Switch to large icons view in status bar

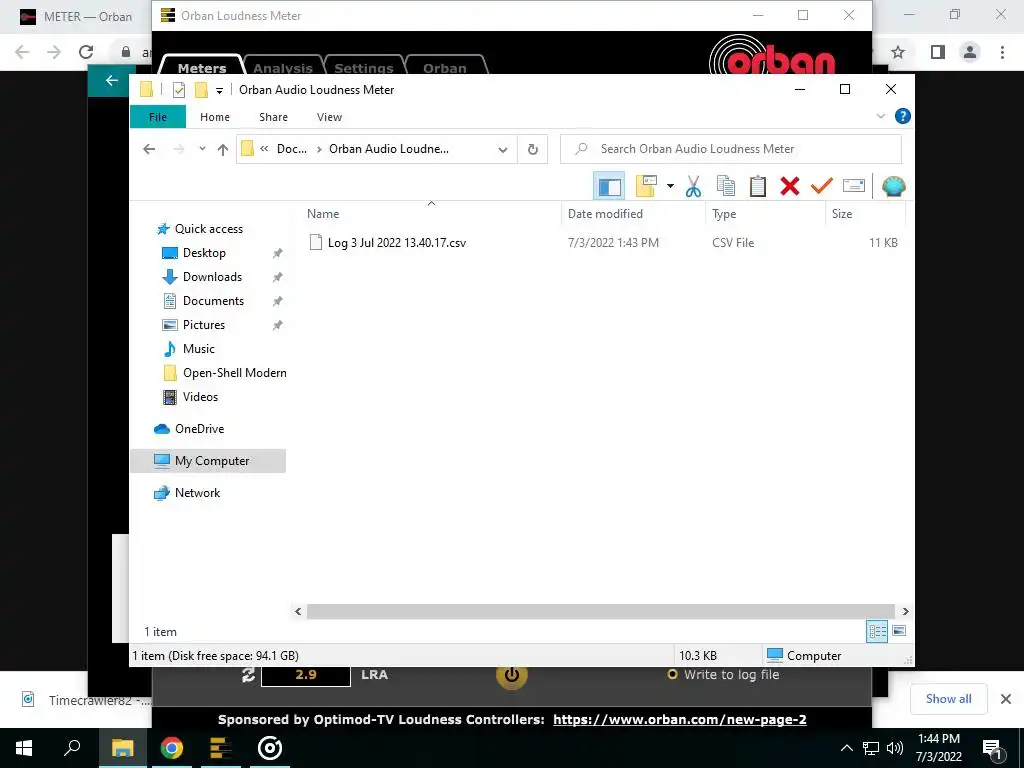click(899, 631)
